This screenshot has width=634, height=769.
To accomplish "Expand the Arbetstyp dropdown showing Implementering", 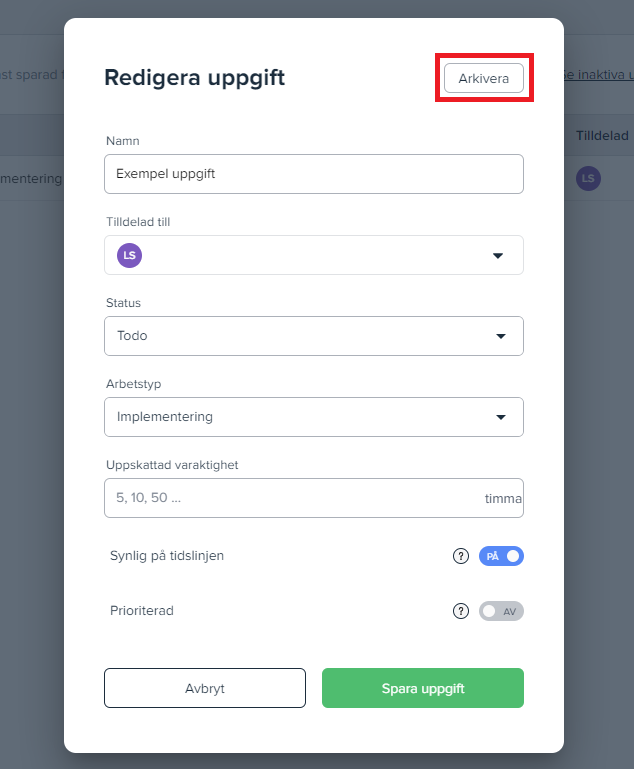I will [x=313, y=417].
